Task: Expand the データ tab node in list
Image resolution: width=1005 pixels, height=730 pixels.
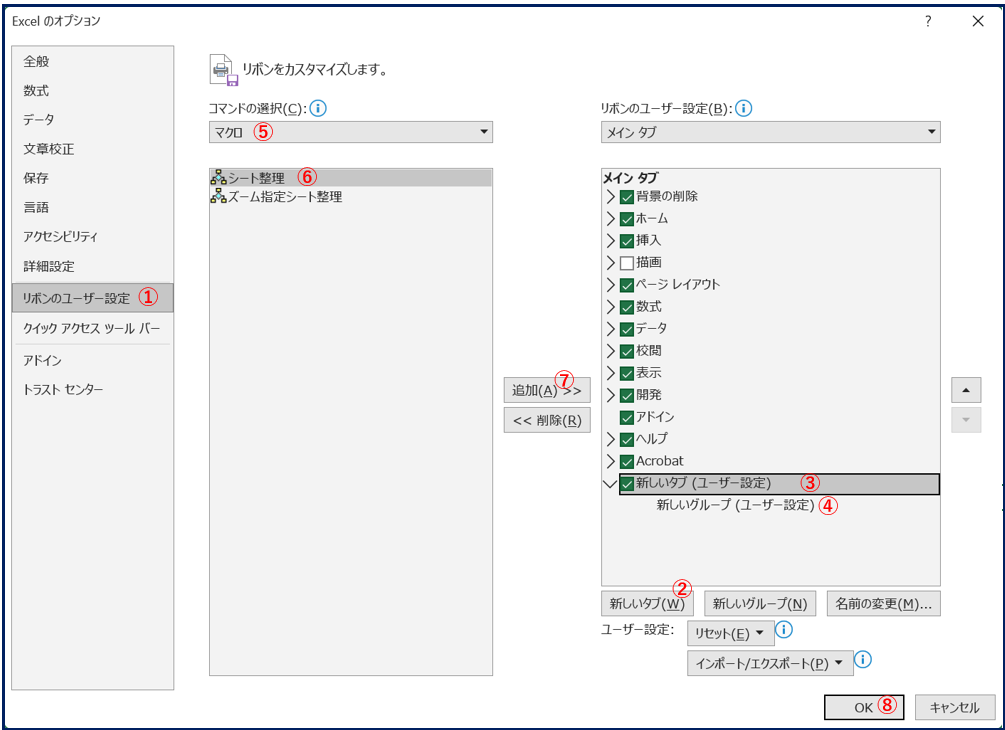Action: tap(610, 329)
